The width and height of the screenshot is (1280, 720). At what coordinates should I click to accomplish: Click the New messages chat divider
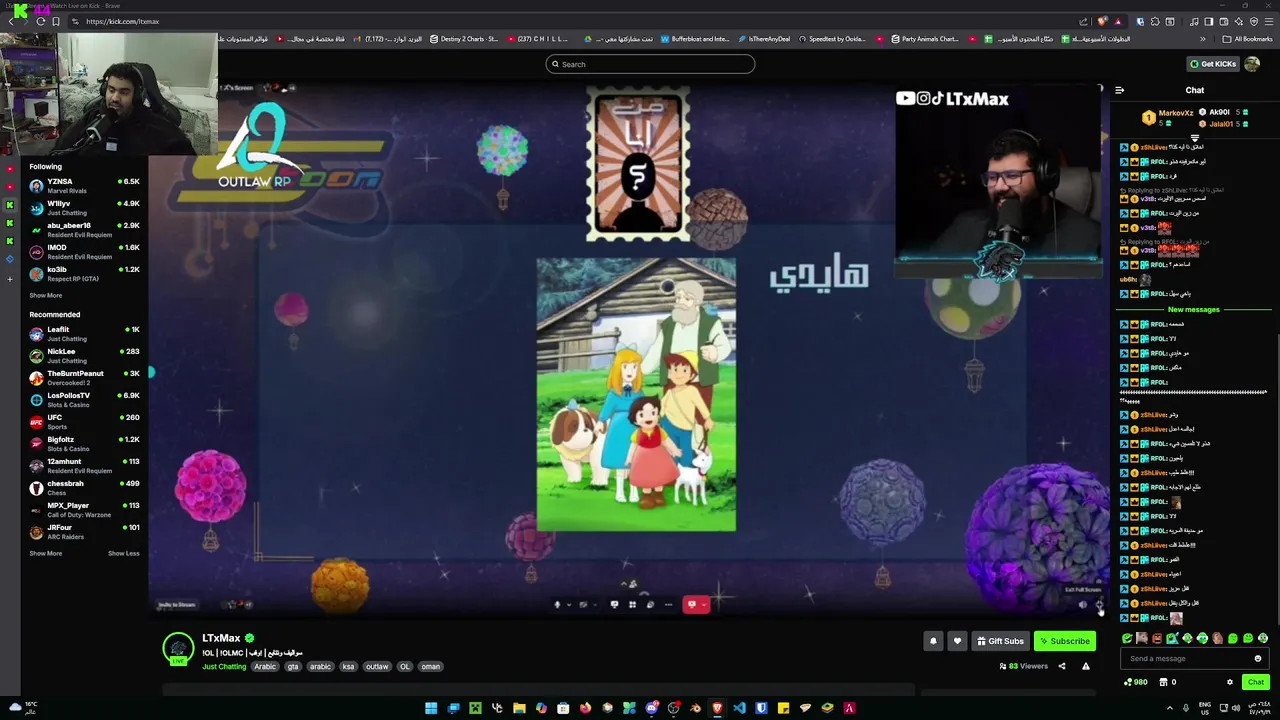(1194, 310)
